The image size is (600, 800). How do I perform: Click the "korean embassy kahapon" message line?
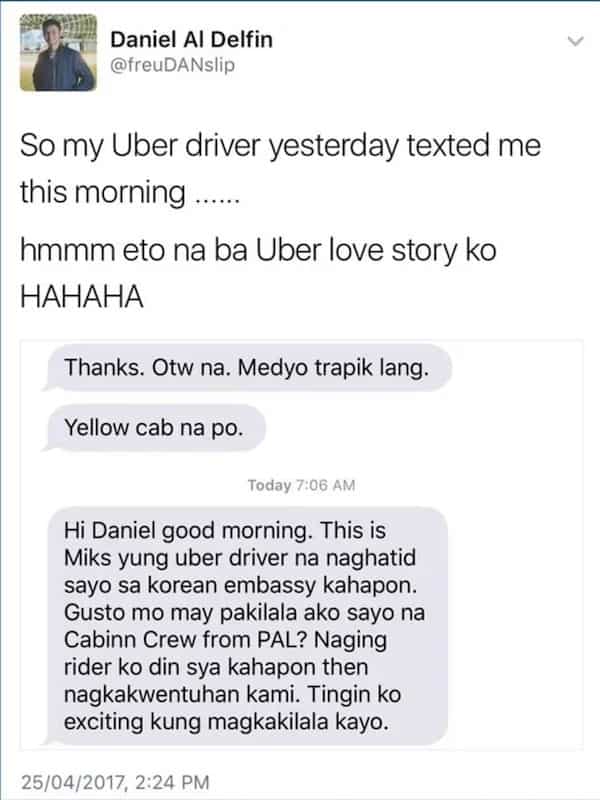pyautogui.click(x=240, y=585)
